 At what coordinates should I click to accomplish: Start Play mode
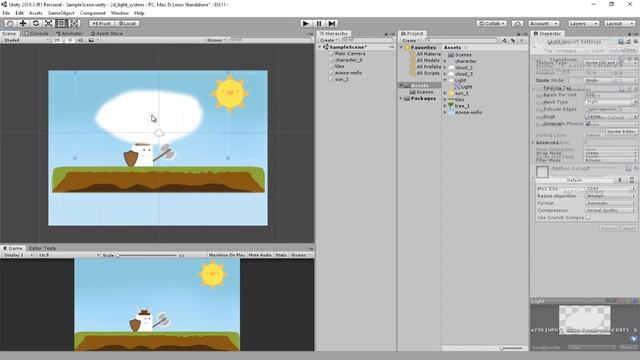(306, 24)
